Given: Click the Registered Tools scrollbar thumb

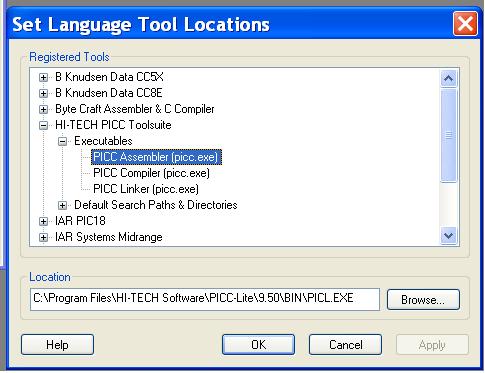Looking at the screenshot, I should click(x=449, y=135).
